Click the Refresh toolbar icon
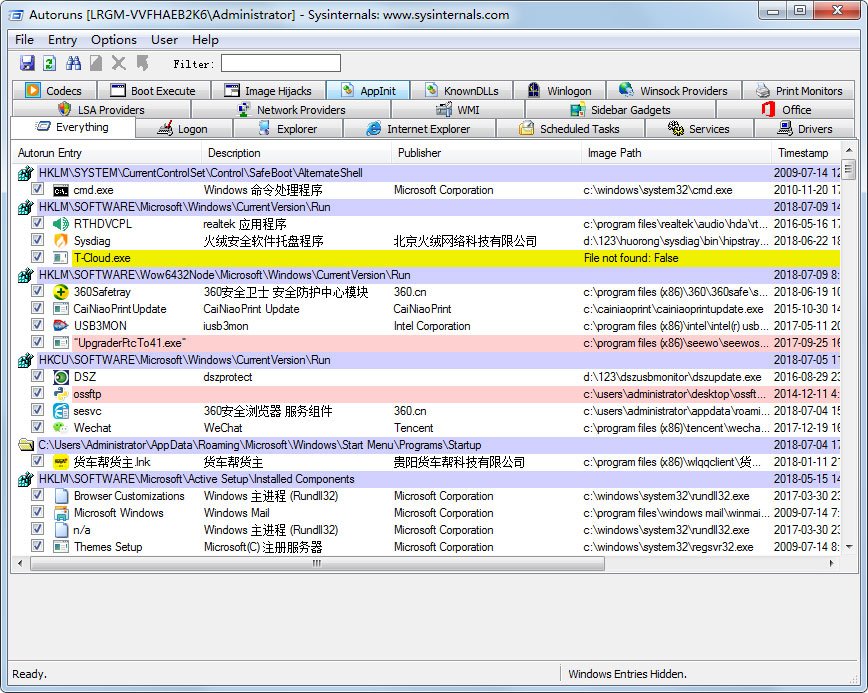 (49, 63)
